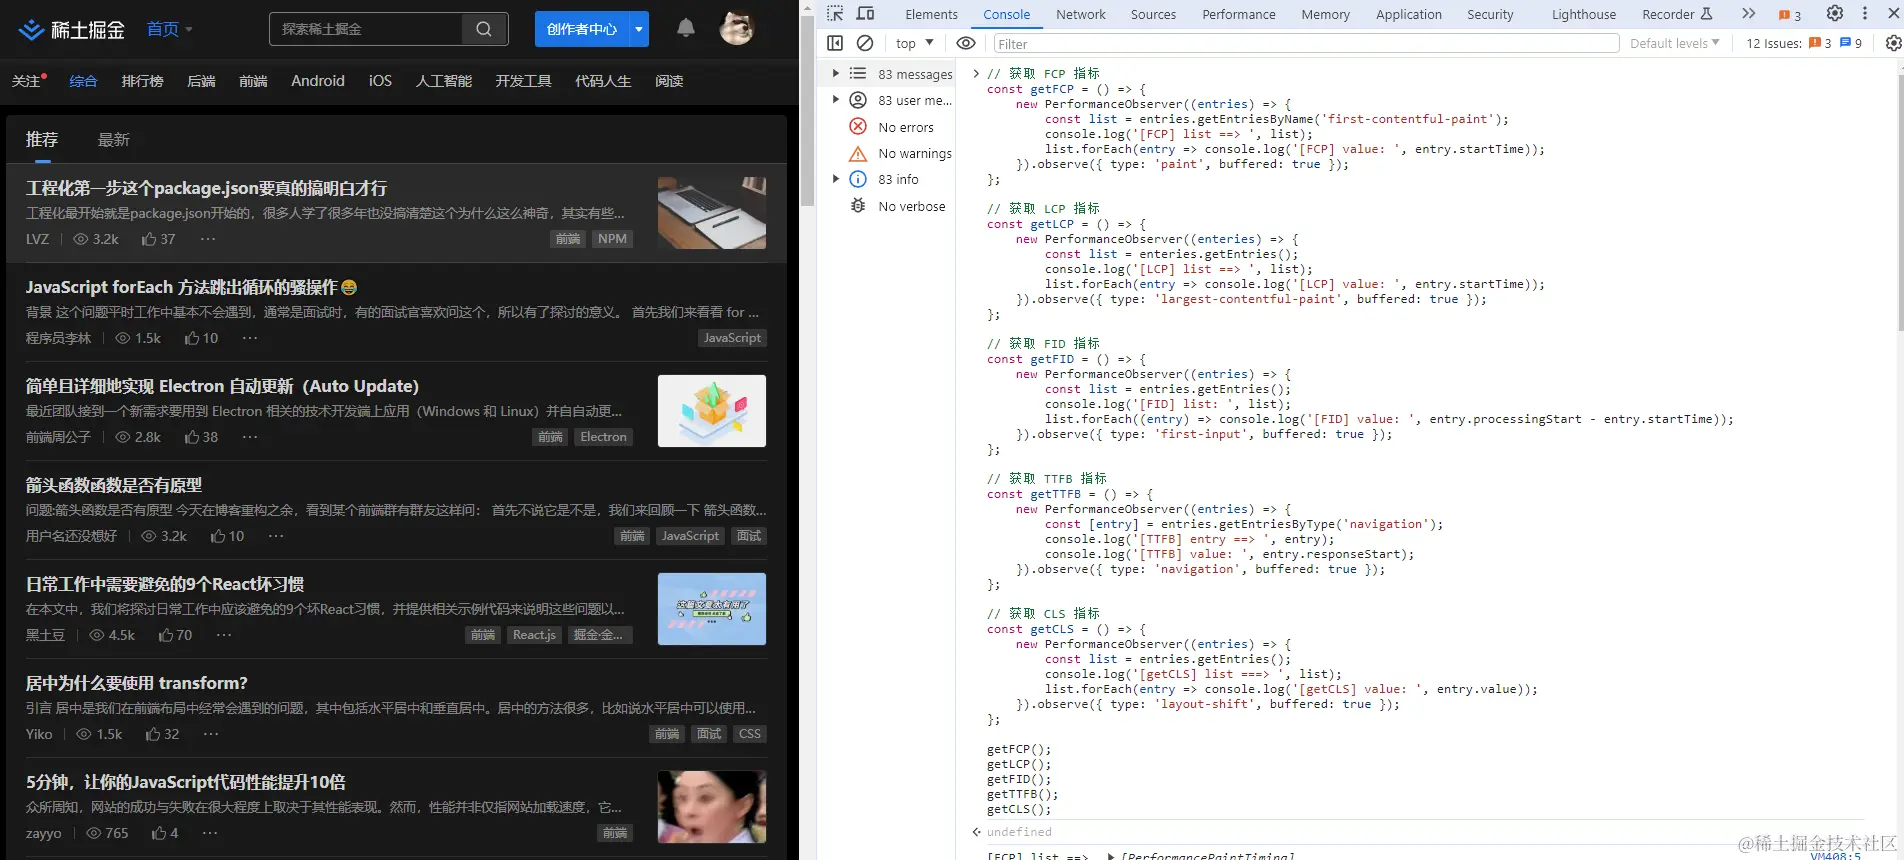
Task: Switch to the Performance tab
Action: (x=1239, y=14)
